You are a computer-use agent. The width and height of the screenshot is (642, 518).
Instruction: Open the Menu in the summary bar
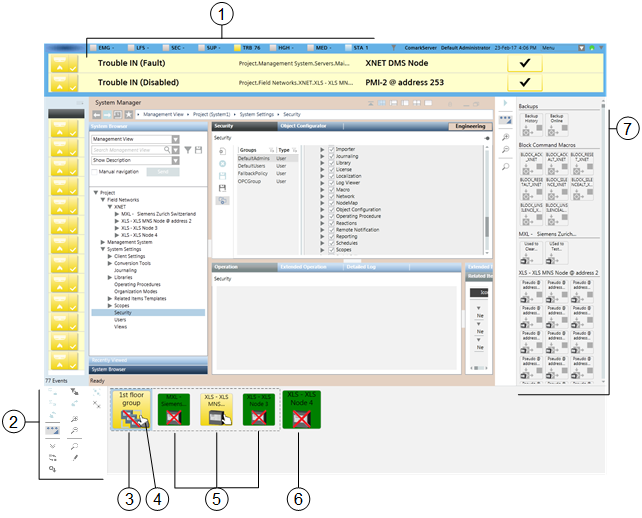(548, 47)
